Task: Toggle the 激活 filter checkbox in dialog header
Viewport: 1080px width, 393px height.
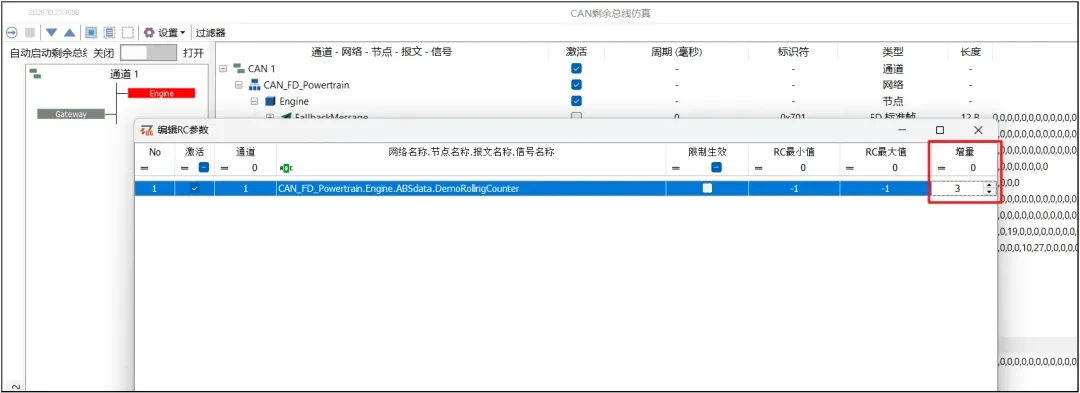Action: pyautogui.click(x=204, y=167)
